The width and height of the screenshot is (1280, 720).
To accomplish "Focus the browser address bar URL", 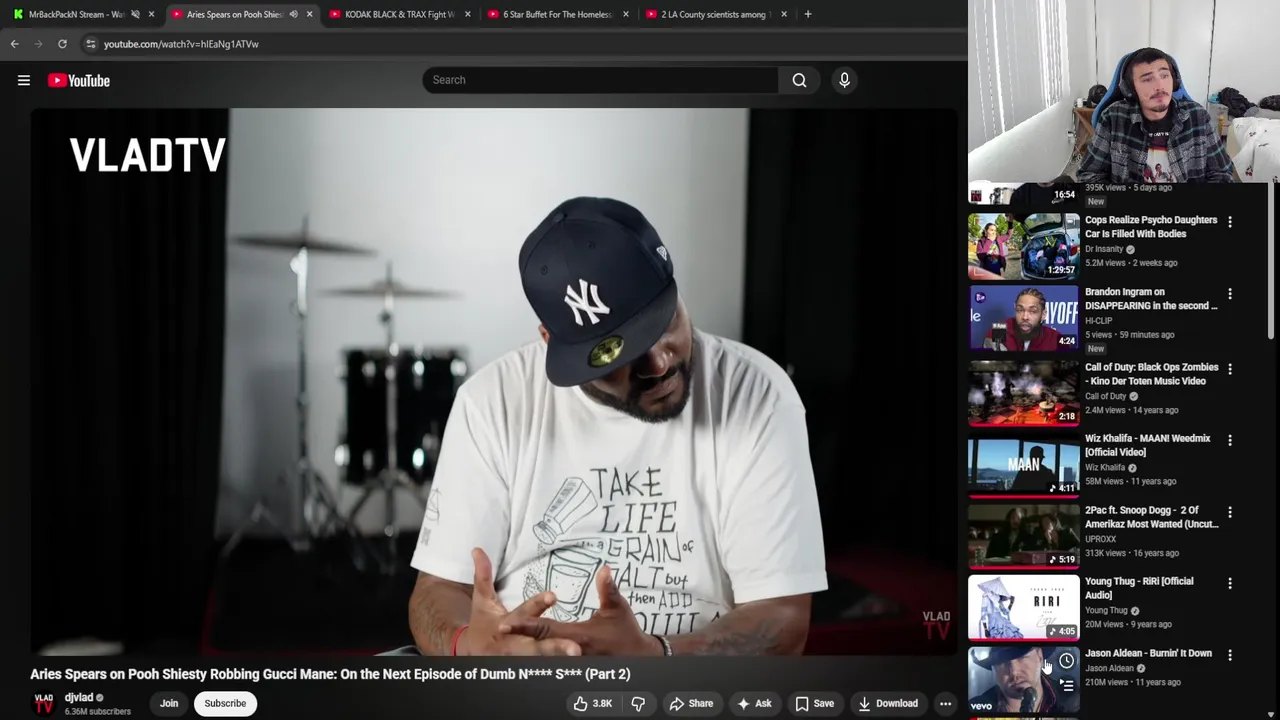I will click(181, 44).
